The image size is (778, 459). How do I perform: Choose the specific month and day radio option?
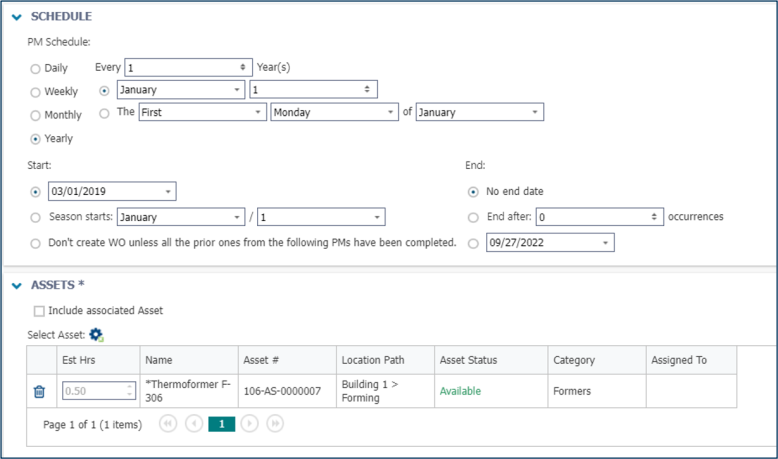click(x=104, y=91)
